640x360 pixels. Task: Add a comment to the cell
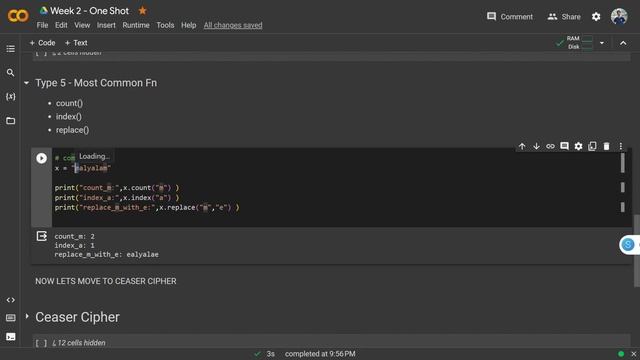point(564,146)
